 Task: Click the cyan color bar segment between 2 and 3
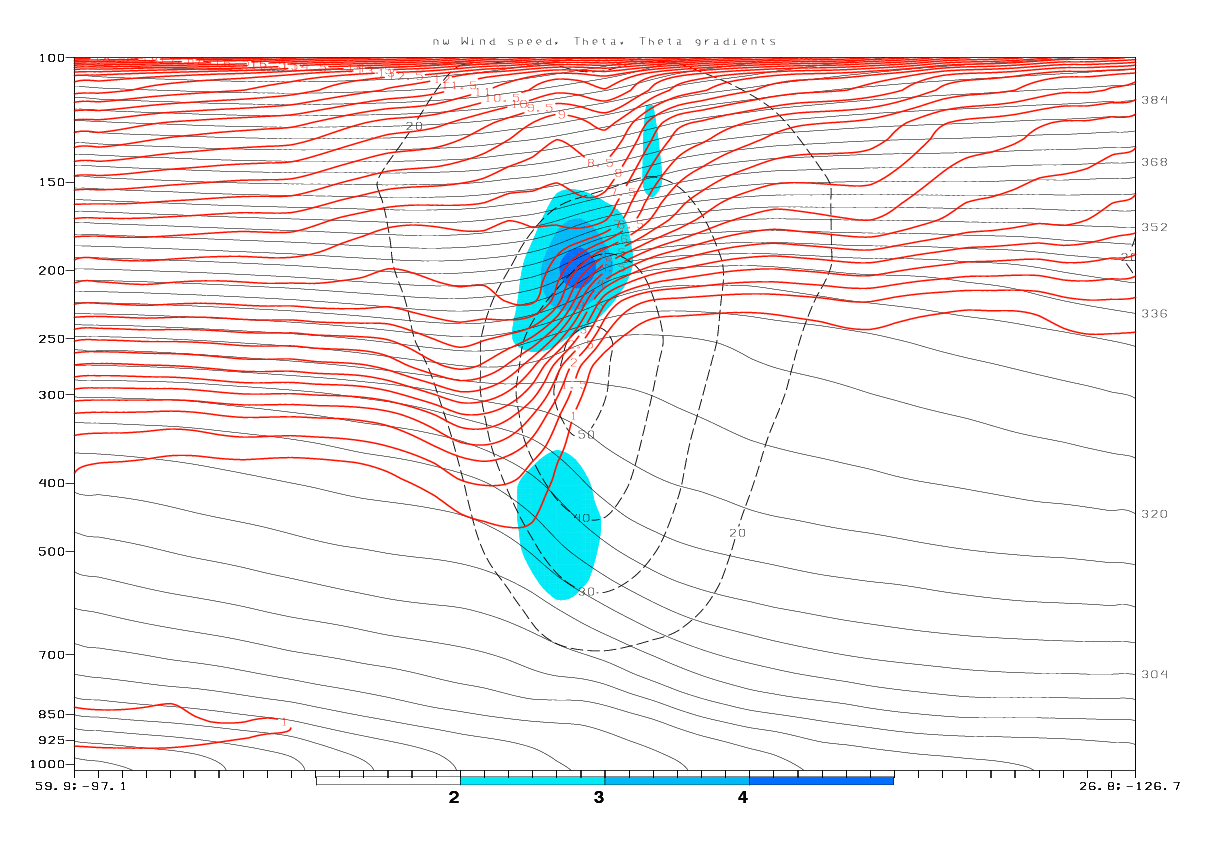pos(532,780)
